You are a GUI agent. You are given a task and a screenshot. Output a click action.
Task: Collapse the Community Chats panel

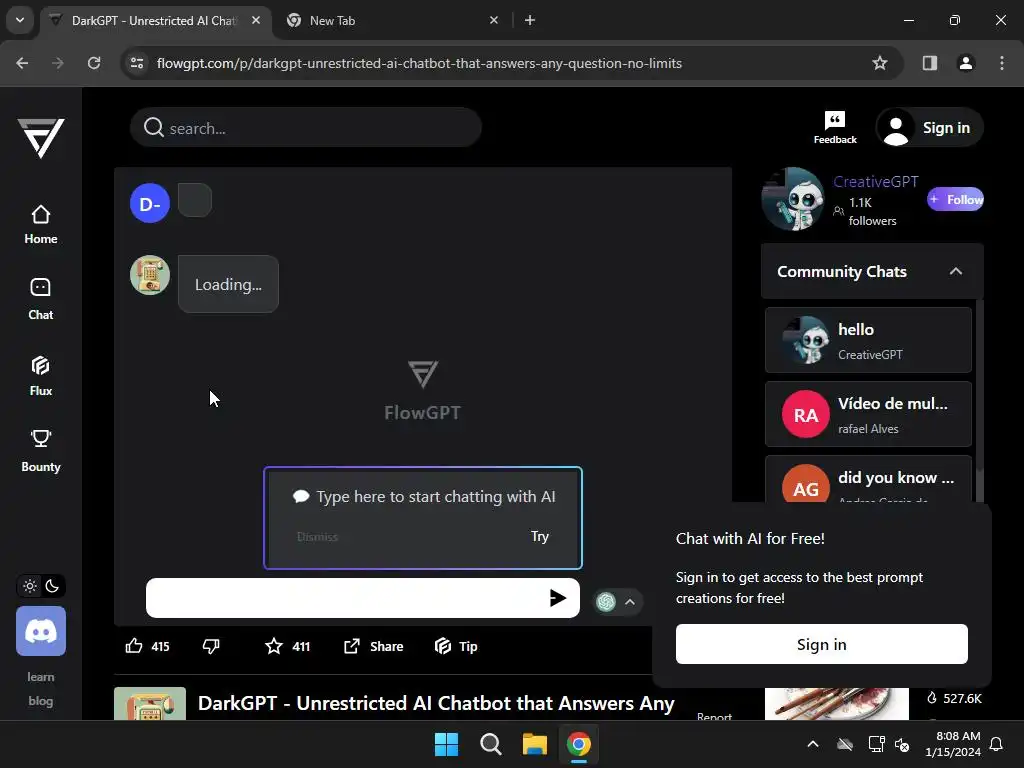click(955, 271)
